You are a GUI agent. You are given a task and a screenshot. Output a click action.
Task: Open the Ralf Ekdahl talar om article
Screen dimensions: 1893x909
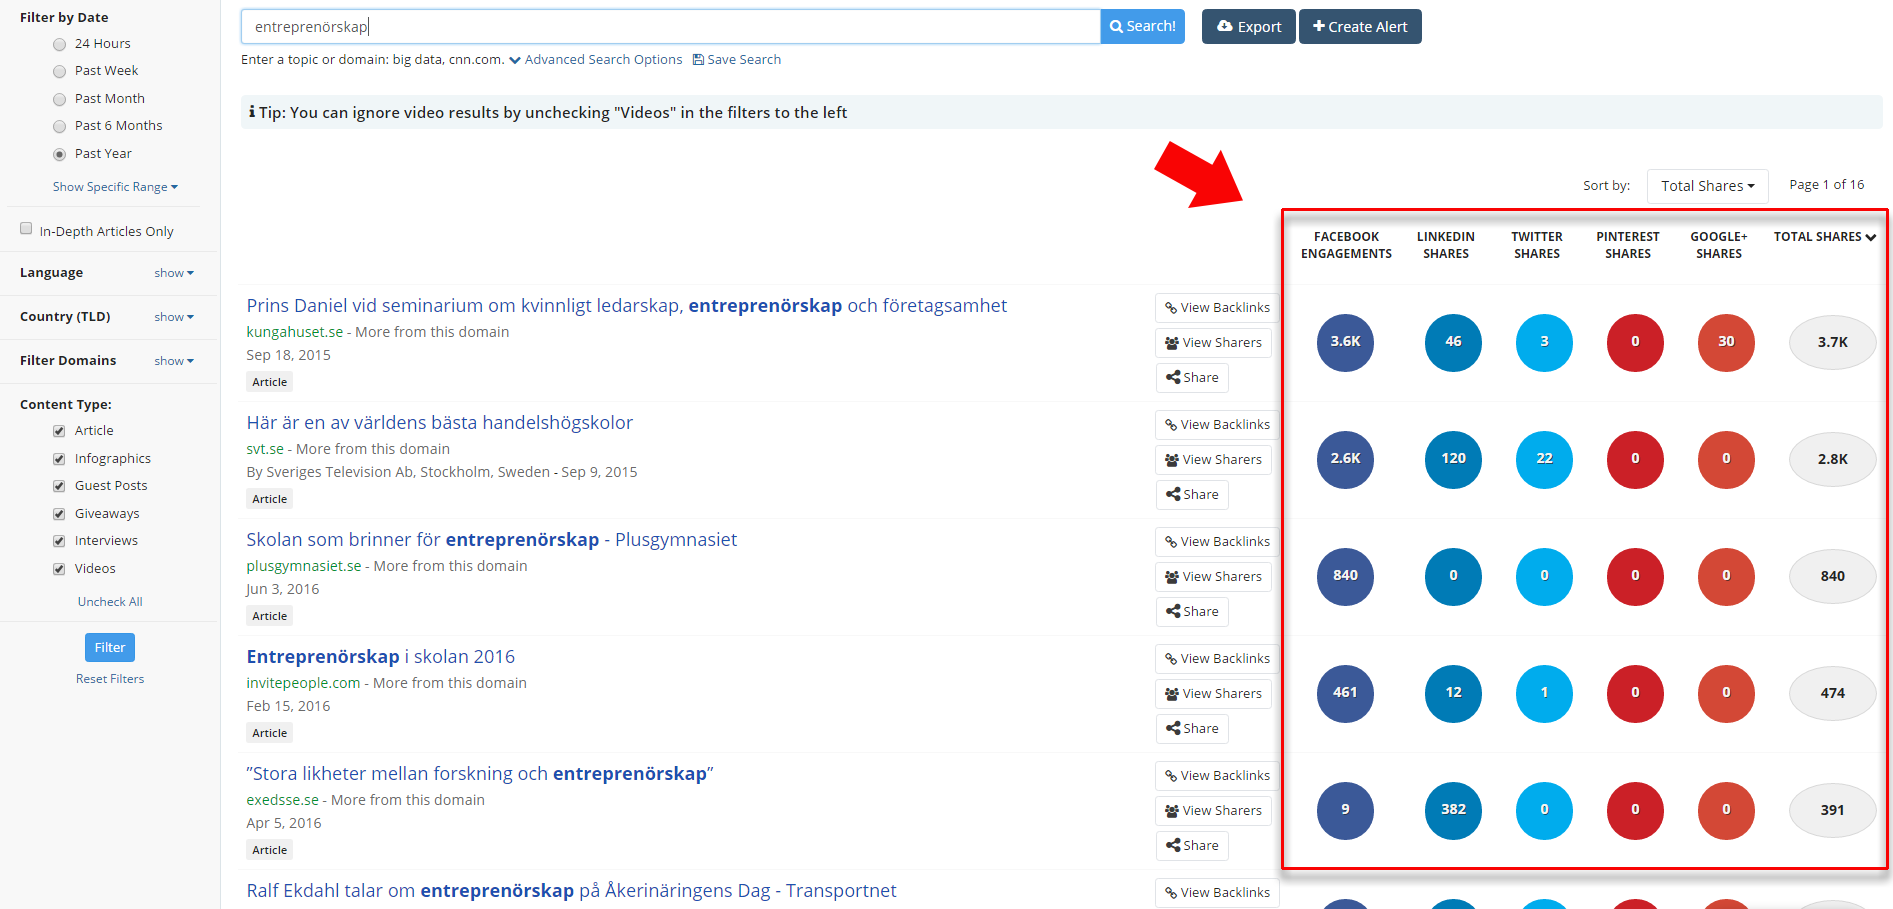click(x=571, y=891)
